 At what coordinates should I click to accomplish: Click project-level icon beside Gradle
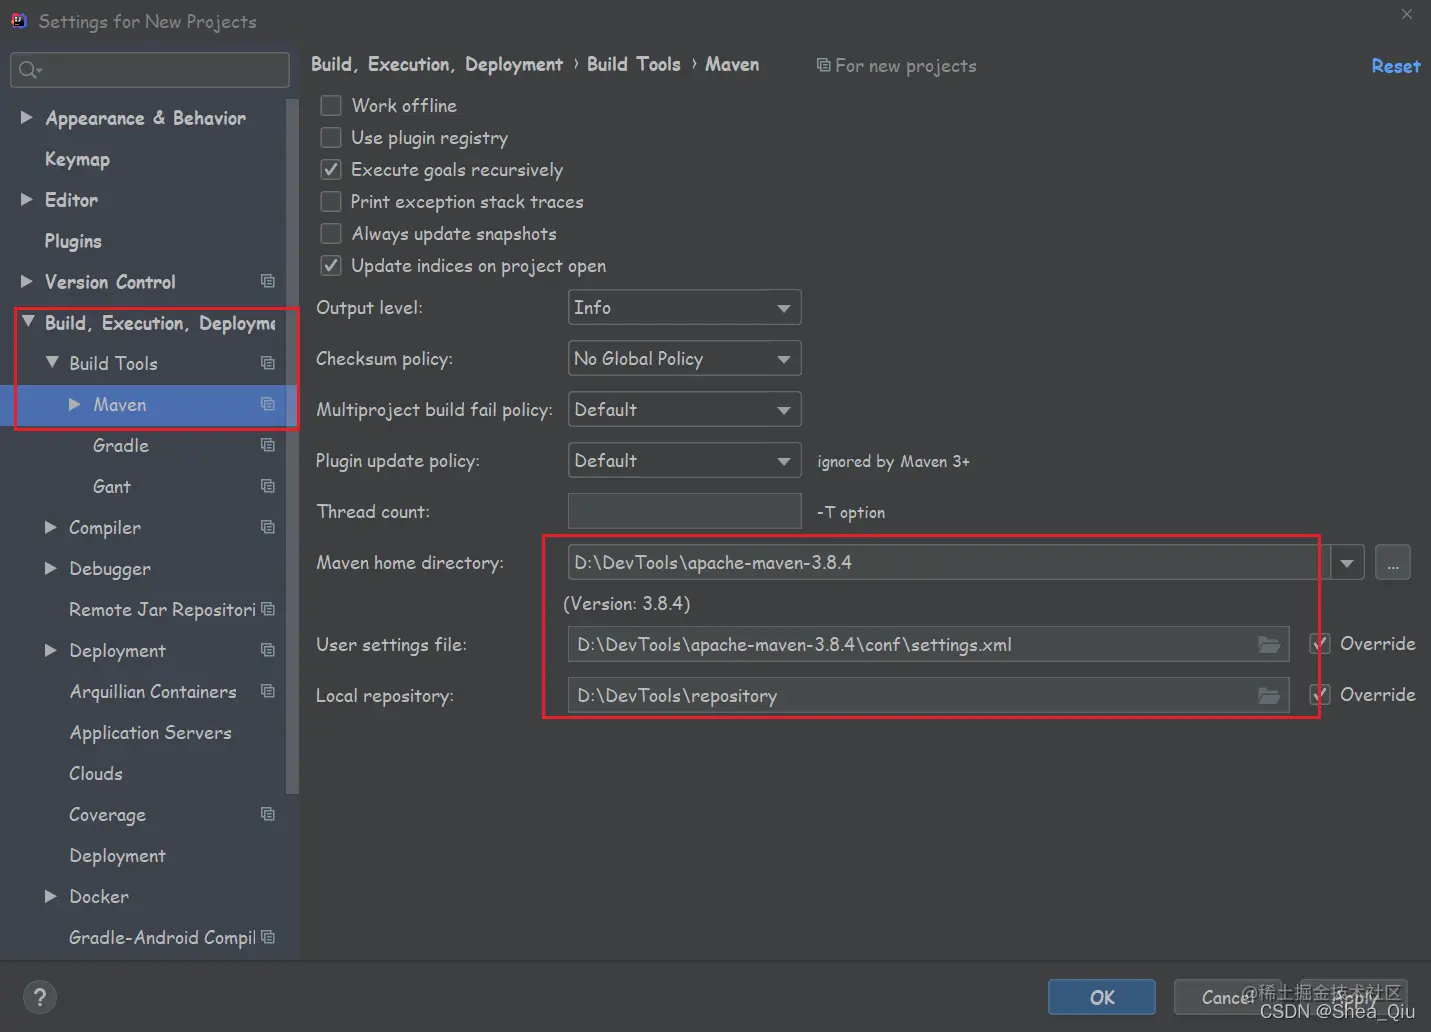[x=268, y=445]
